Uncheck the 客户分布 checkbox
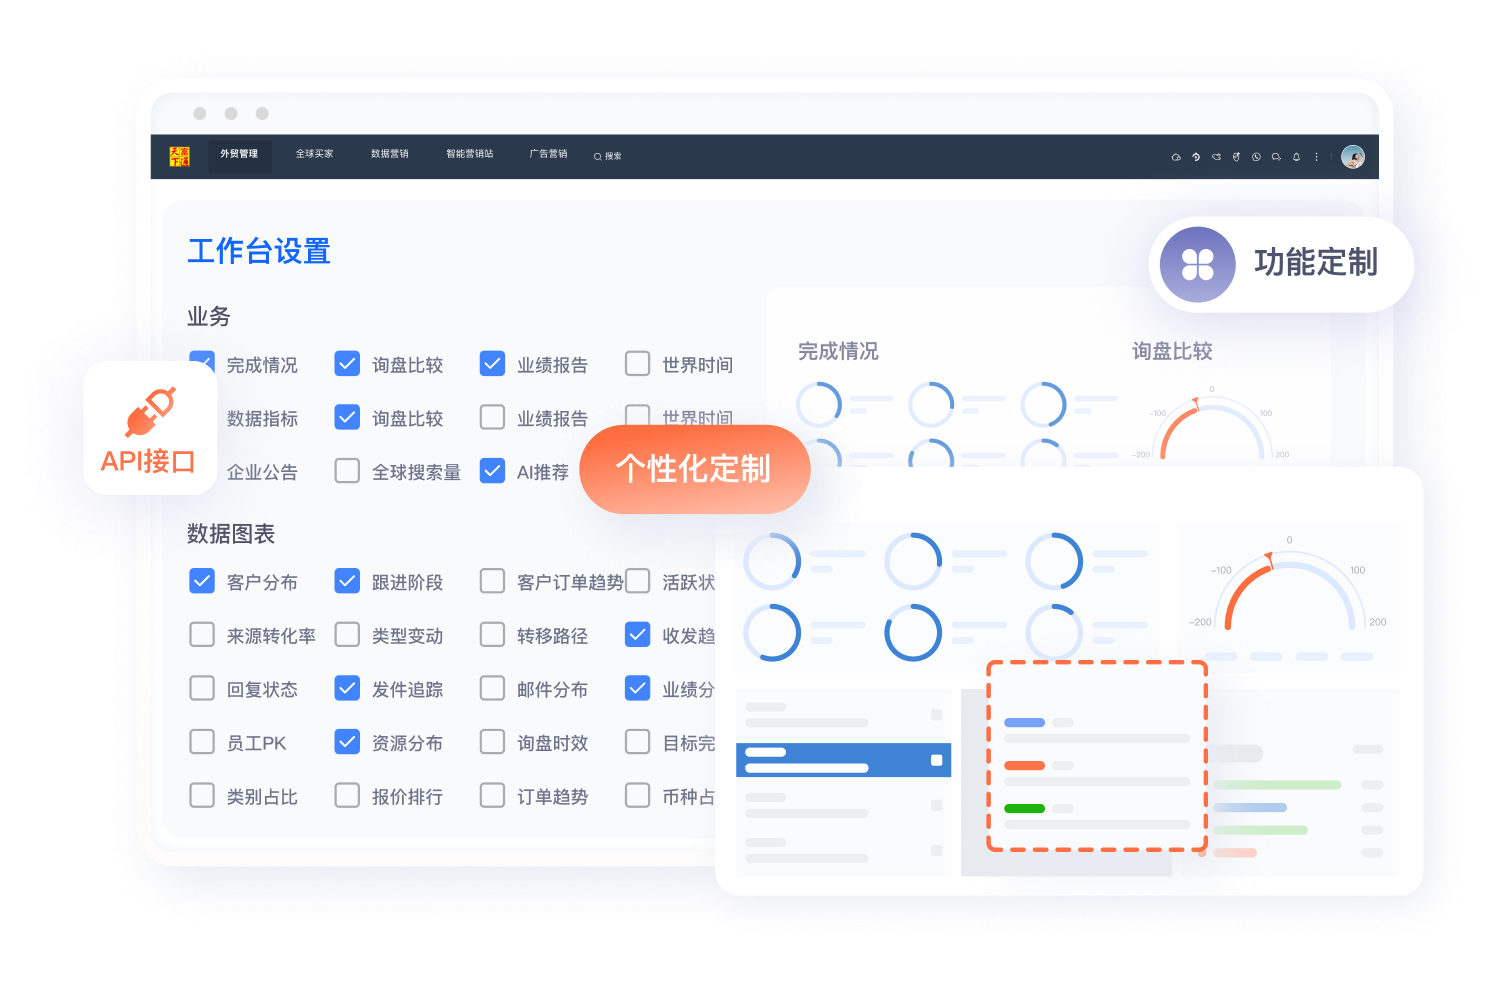The height and width of the screenshot is (989, 1501). click(x=202, y=581)
